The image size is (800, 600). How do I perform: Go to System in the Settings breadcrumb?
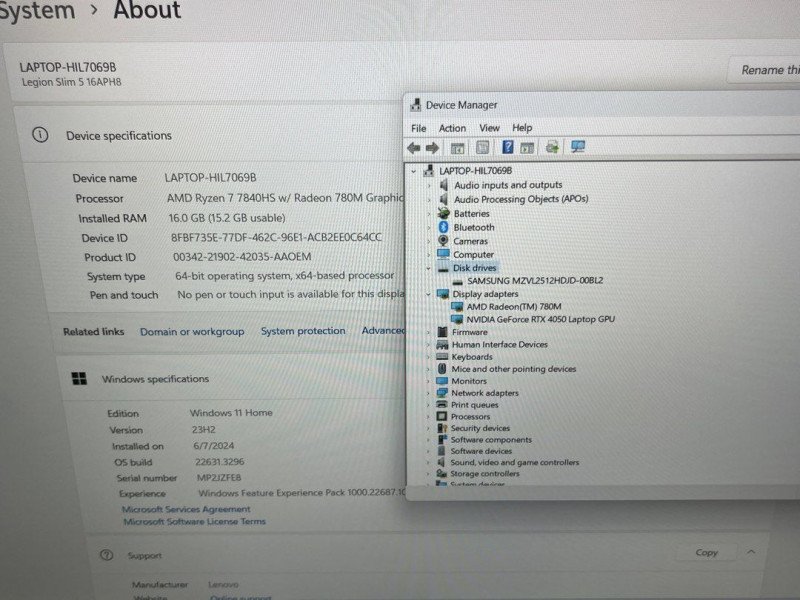point(37,11)
